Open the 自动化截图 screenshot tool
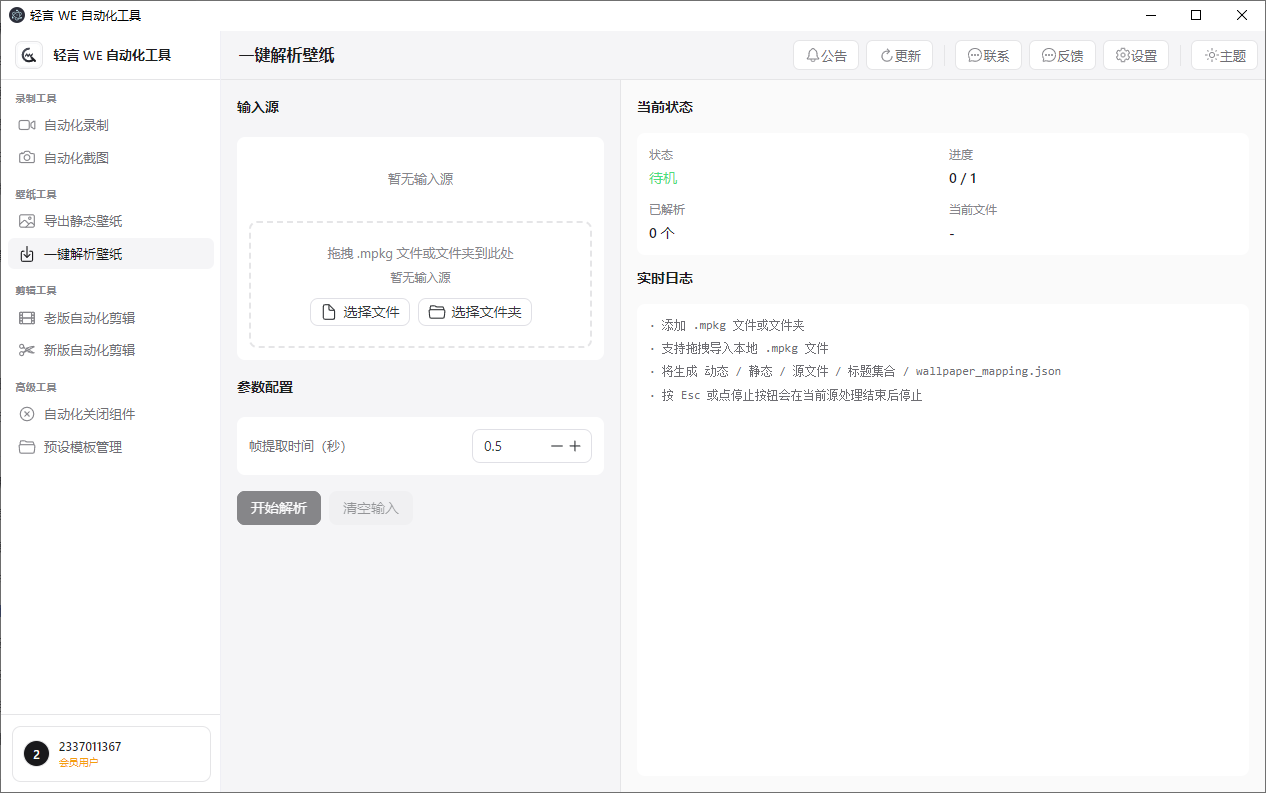This screenshot has height=793, width=1266. point(73,157)
